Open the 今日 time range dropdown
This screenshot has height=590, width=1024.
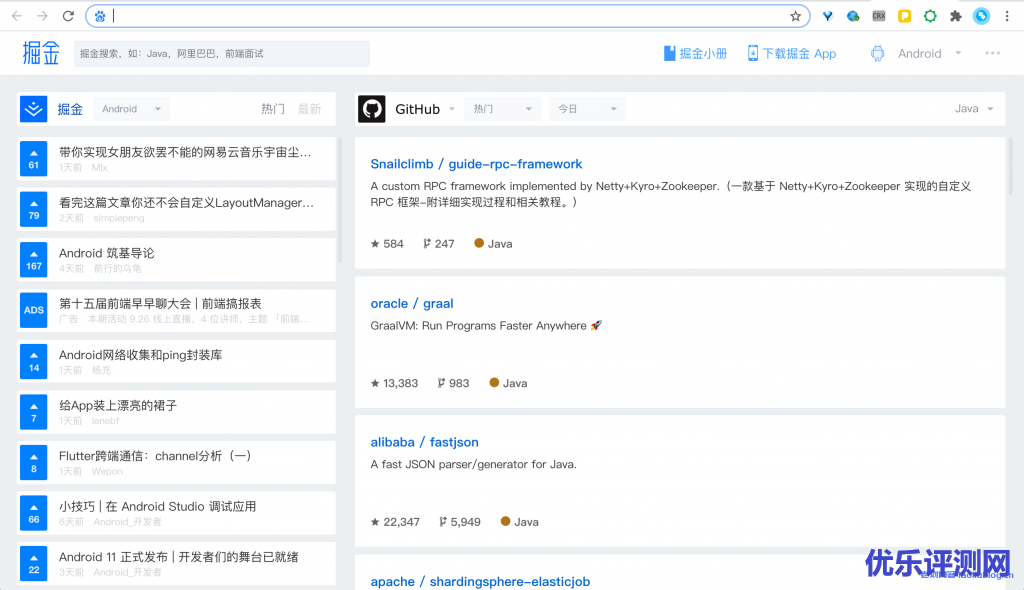586,109
